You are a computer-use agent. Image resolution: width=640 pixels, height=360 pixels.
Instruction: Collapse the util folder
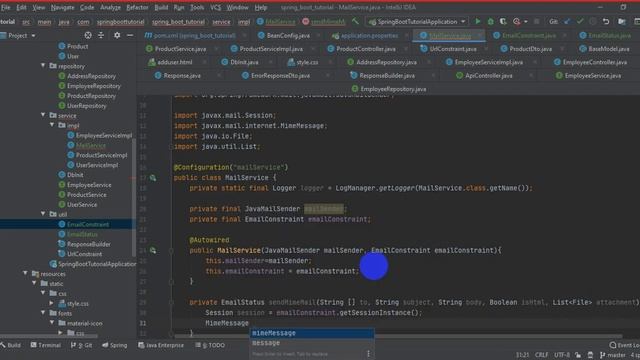(43, 213)
